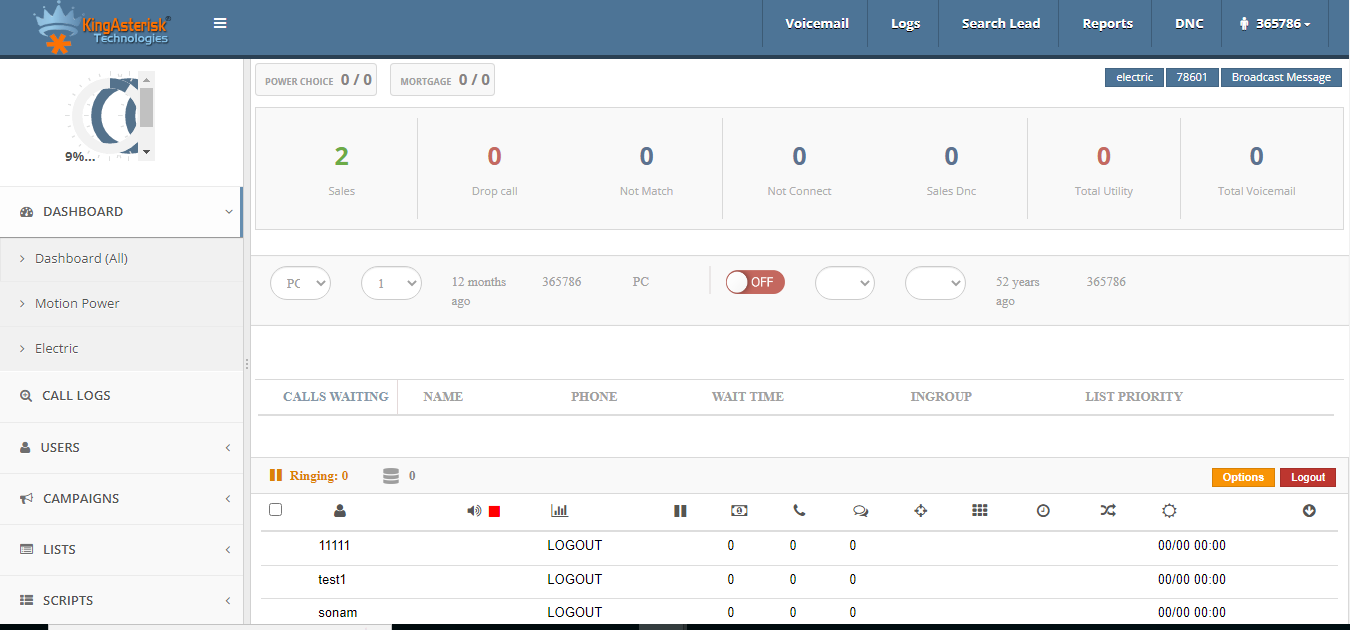Screen dimensions: 1350x630
Task: Expand the 365786 account dropdown in top bar
Action: (1276, 23)
